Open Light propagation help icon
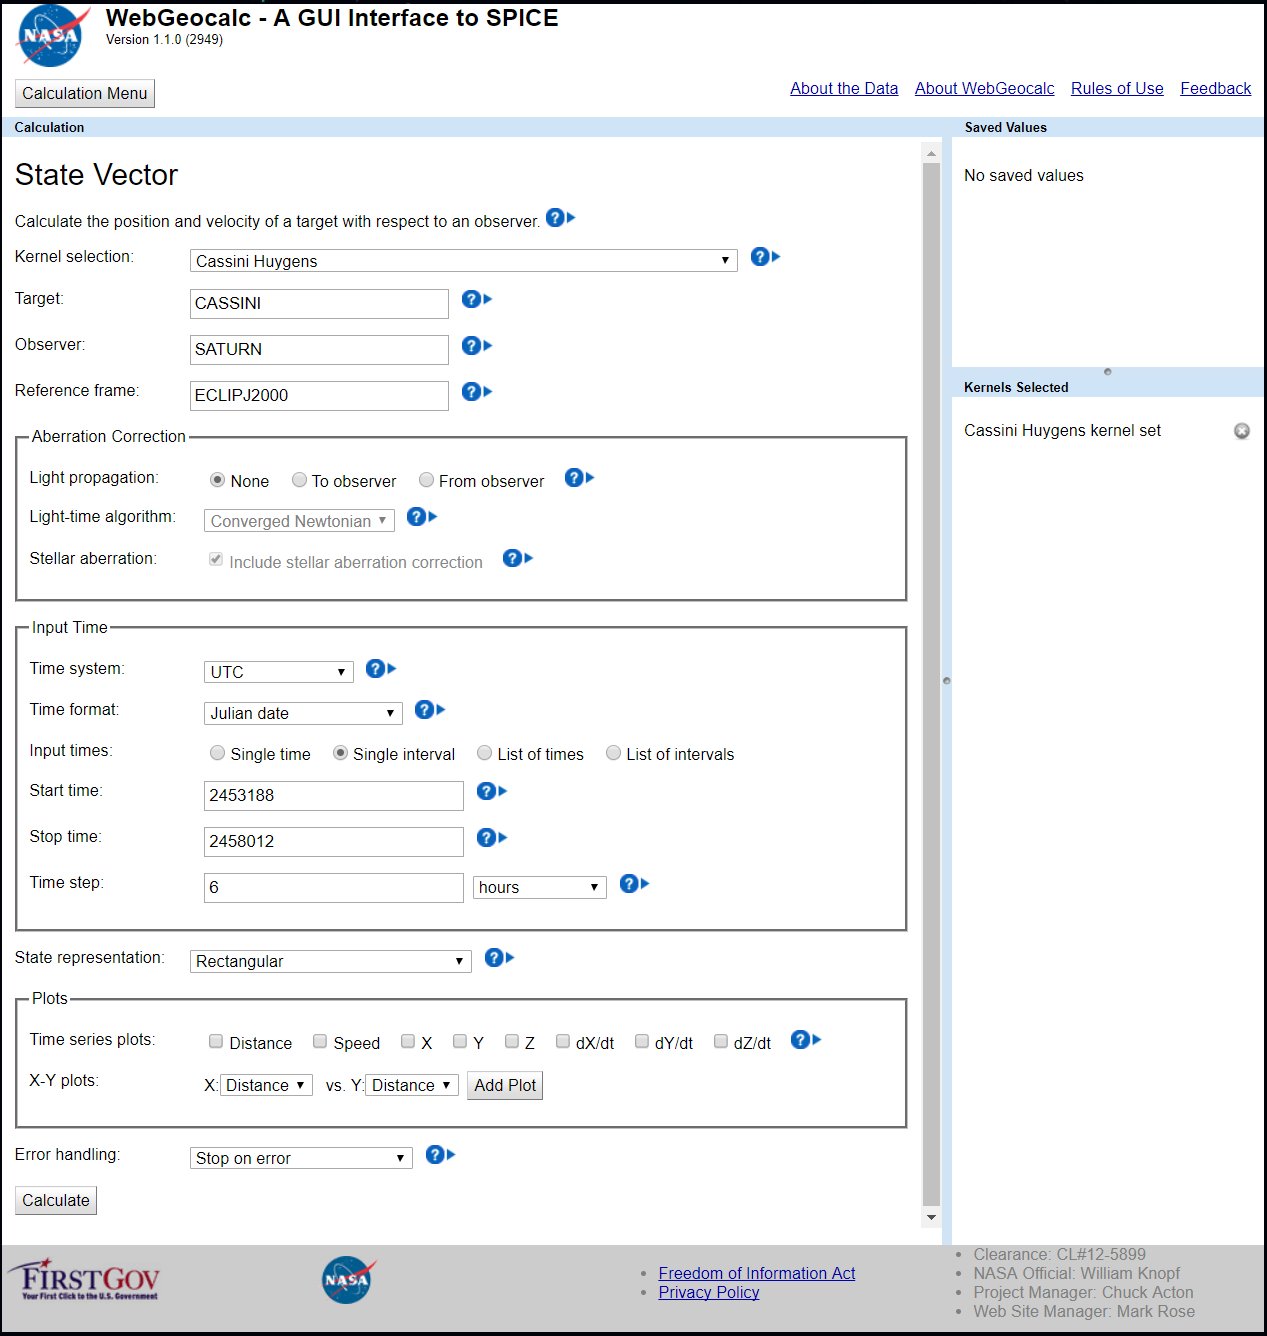 point(579,478)
